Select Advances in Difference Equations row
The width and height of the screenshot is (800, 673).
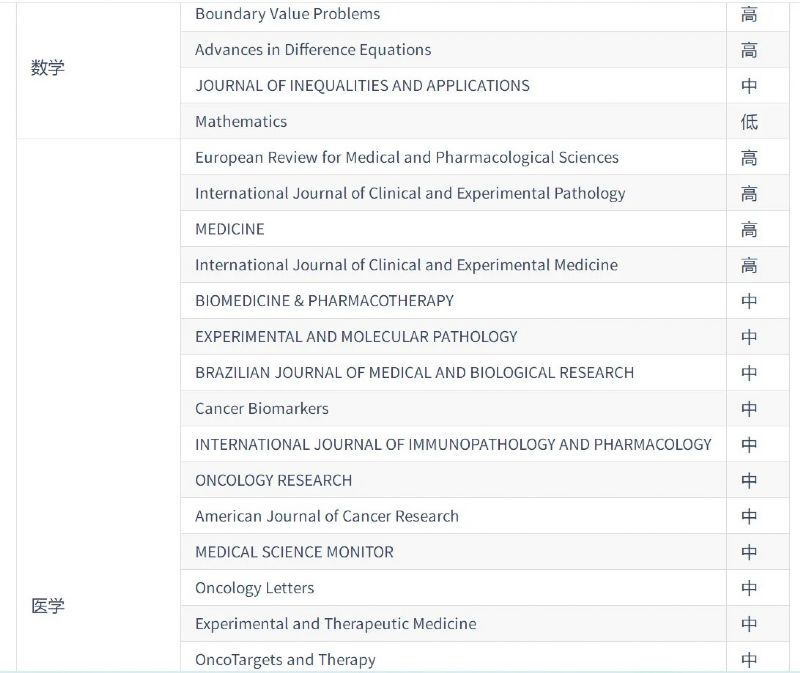(313, 50)
